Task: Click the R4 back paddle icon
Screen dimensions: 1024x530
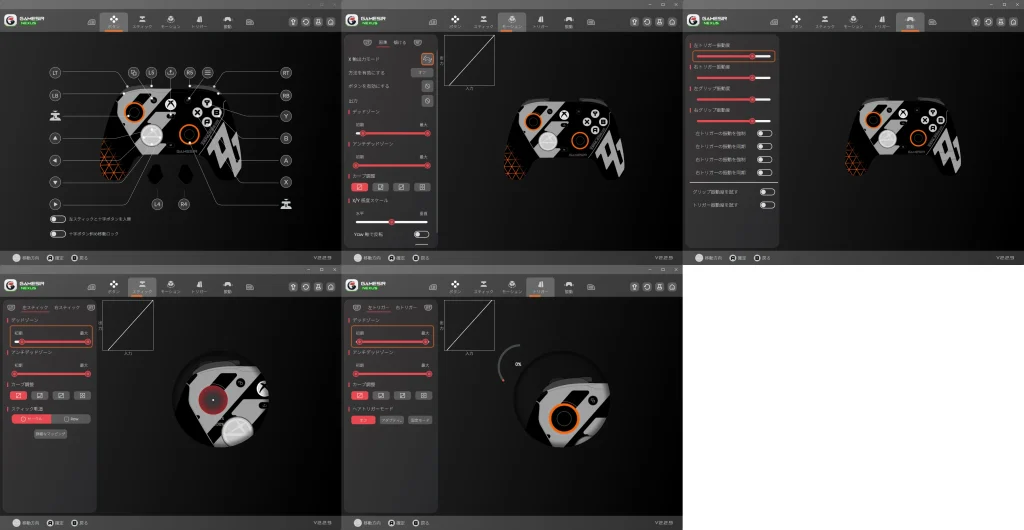Action: point(184,204)
